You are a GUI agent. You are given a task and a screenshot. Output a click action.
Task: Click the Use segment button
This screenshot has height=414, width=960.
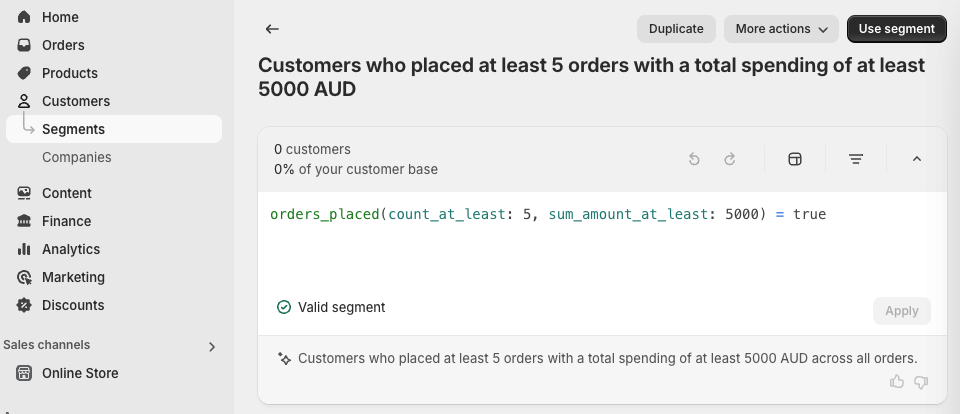click(x=896, y=29)
